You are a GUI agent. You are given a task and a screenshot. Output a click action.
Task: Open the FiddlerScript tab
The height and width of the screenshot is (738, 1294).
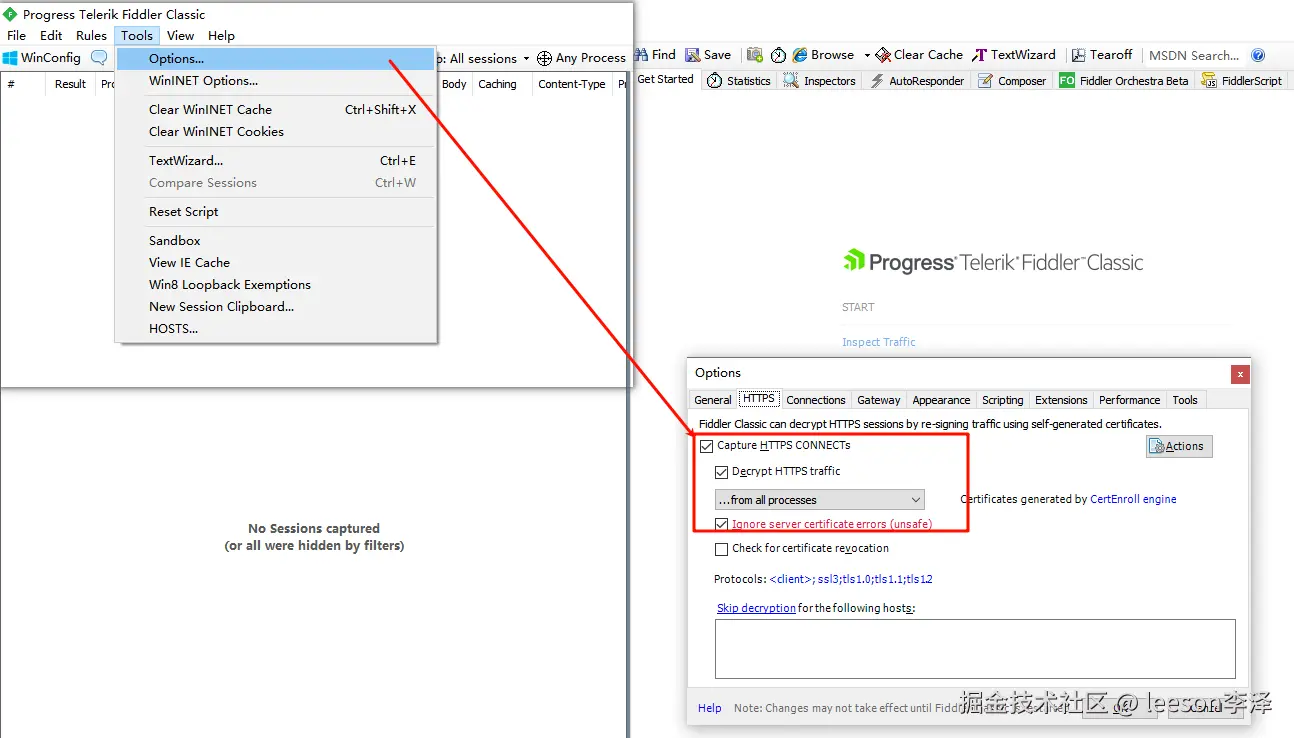click(1241, 81)
